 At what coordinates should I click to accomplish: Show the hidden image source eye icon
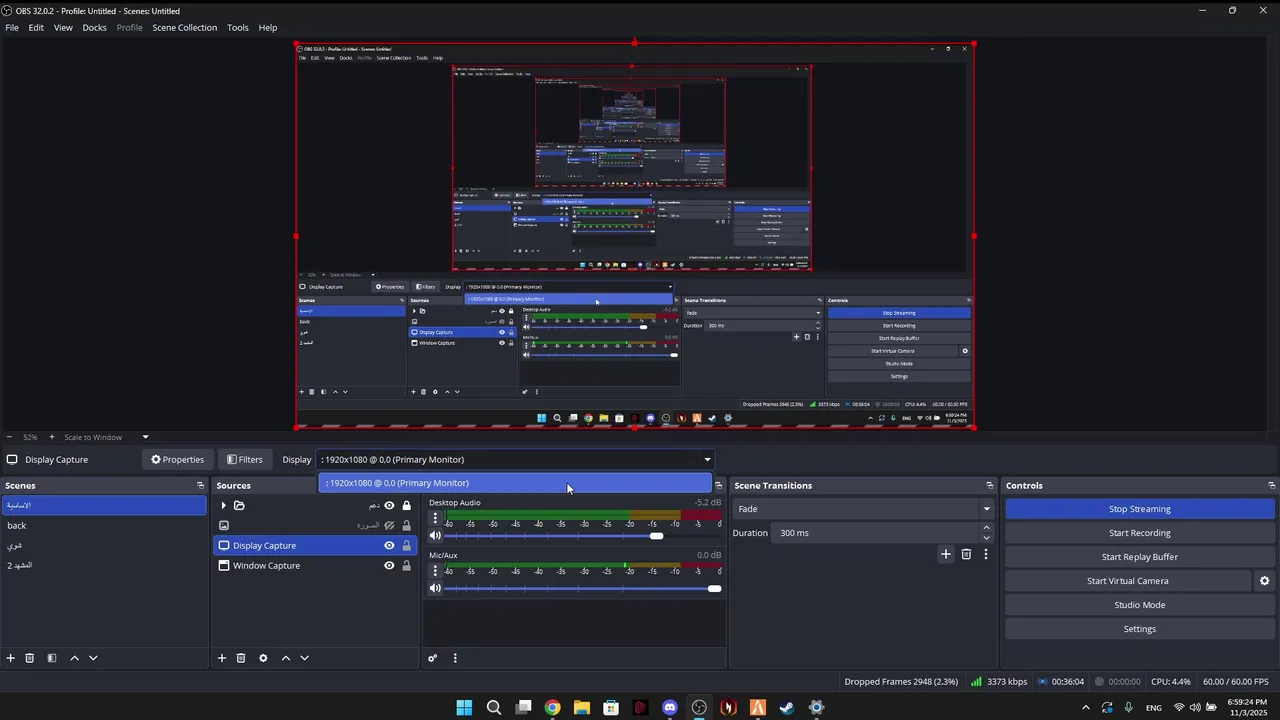tap(389, 526)
